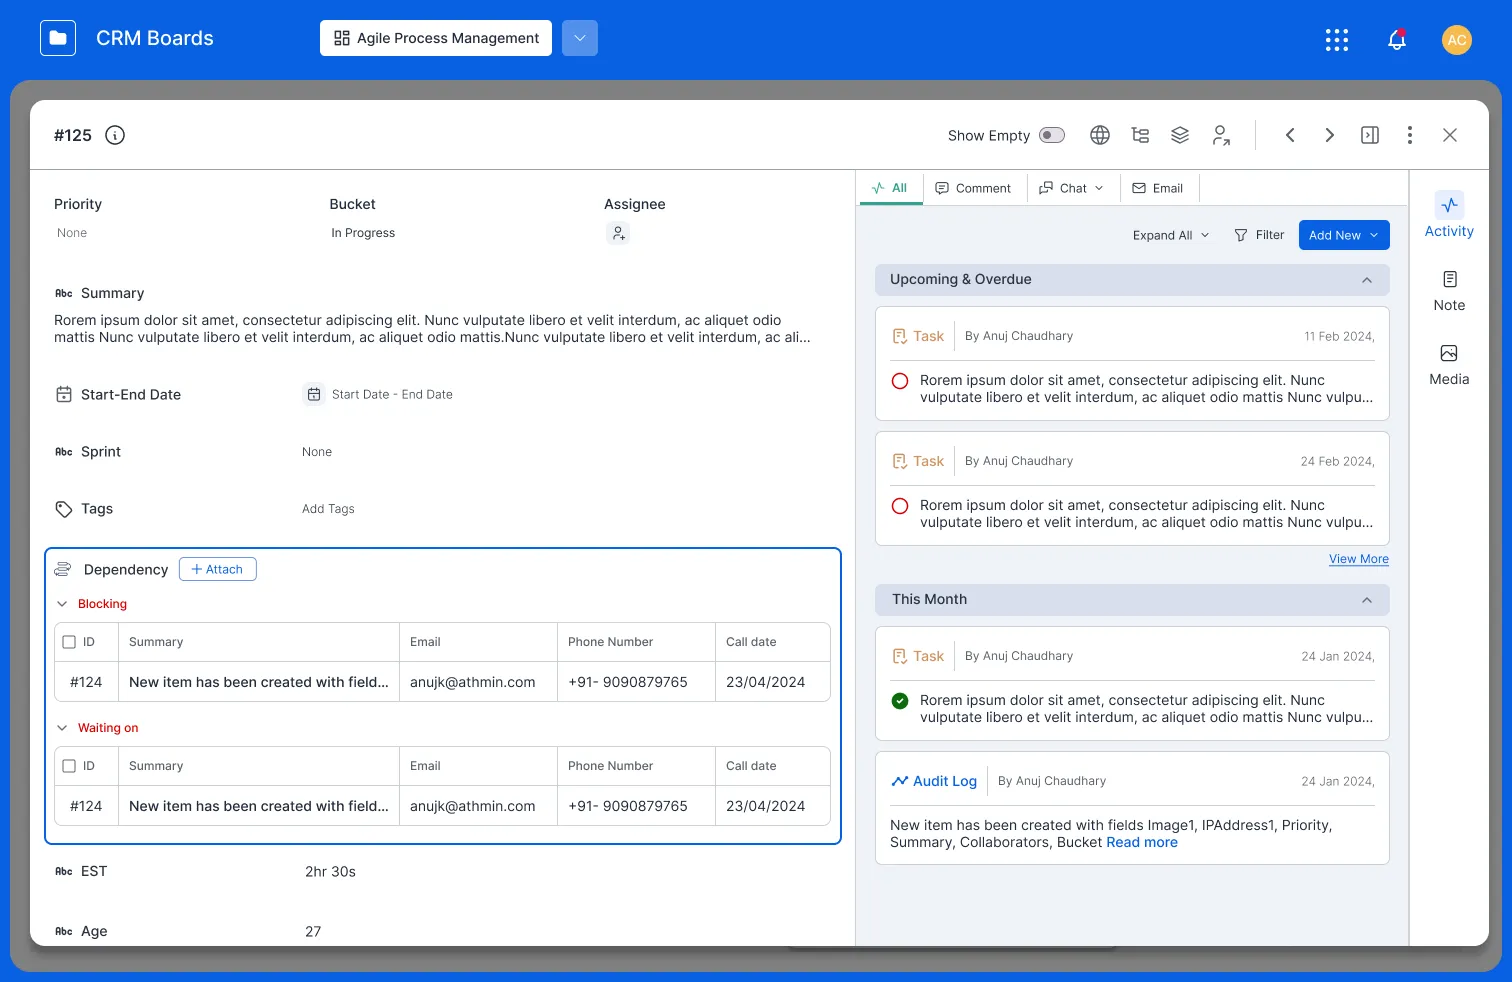1512x982 pixels.
Task: Collapse the Upcoming & Overdue section
Action: tap(1367, 280)
